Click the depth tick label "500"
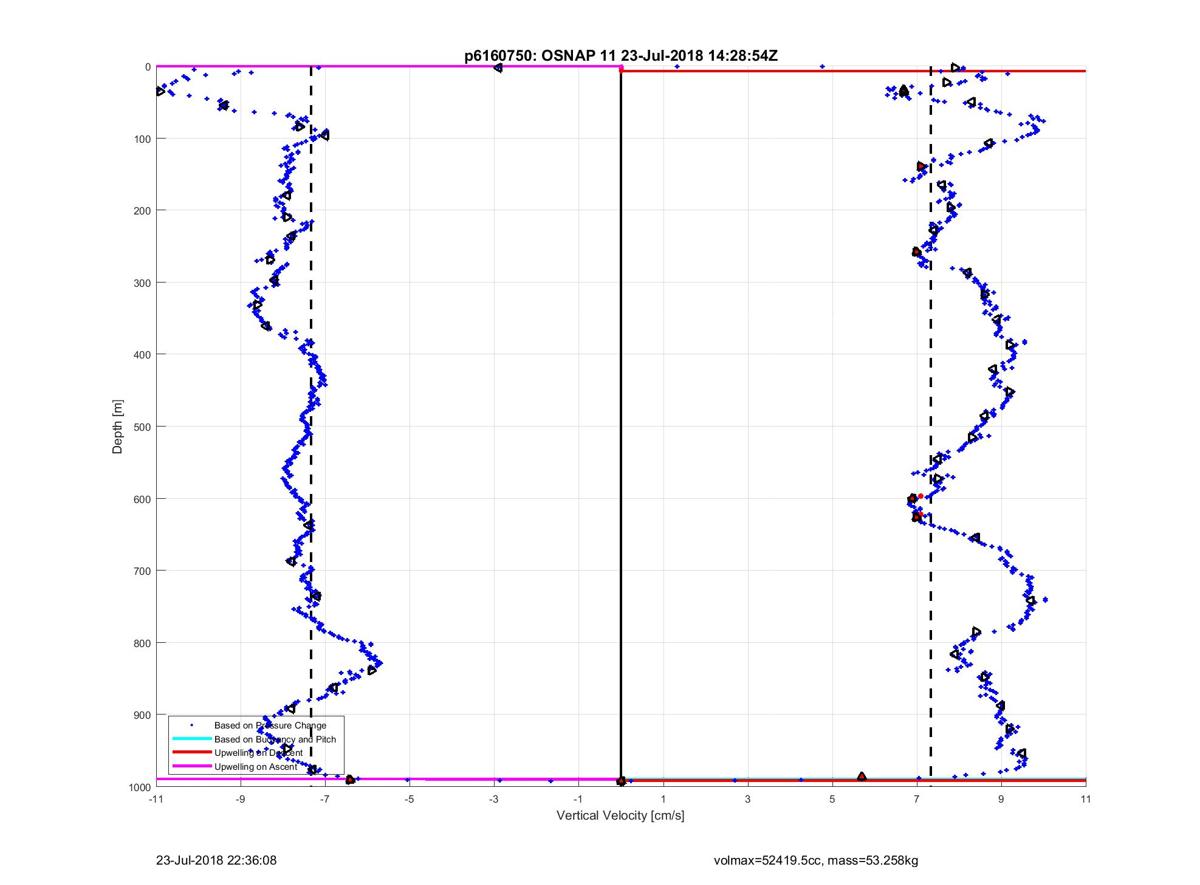The width and height of the screenshot is (1200, 885). click(x=142, y=427)
